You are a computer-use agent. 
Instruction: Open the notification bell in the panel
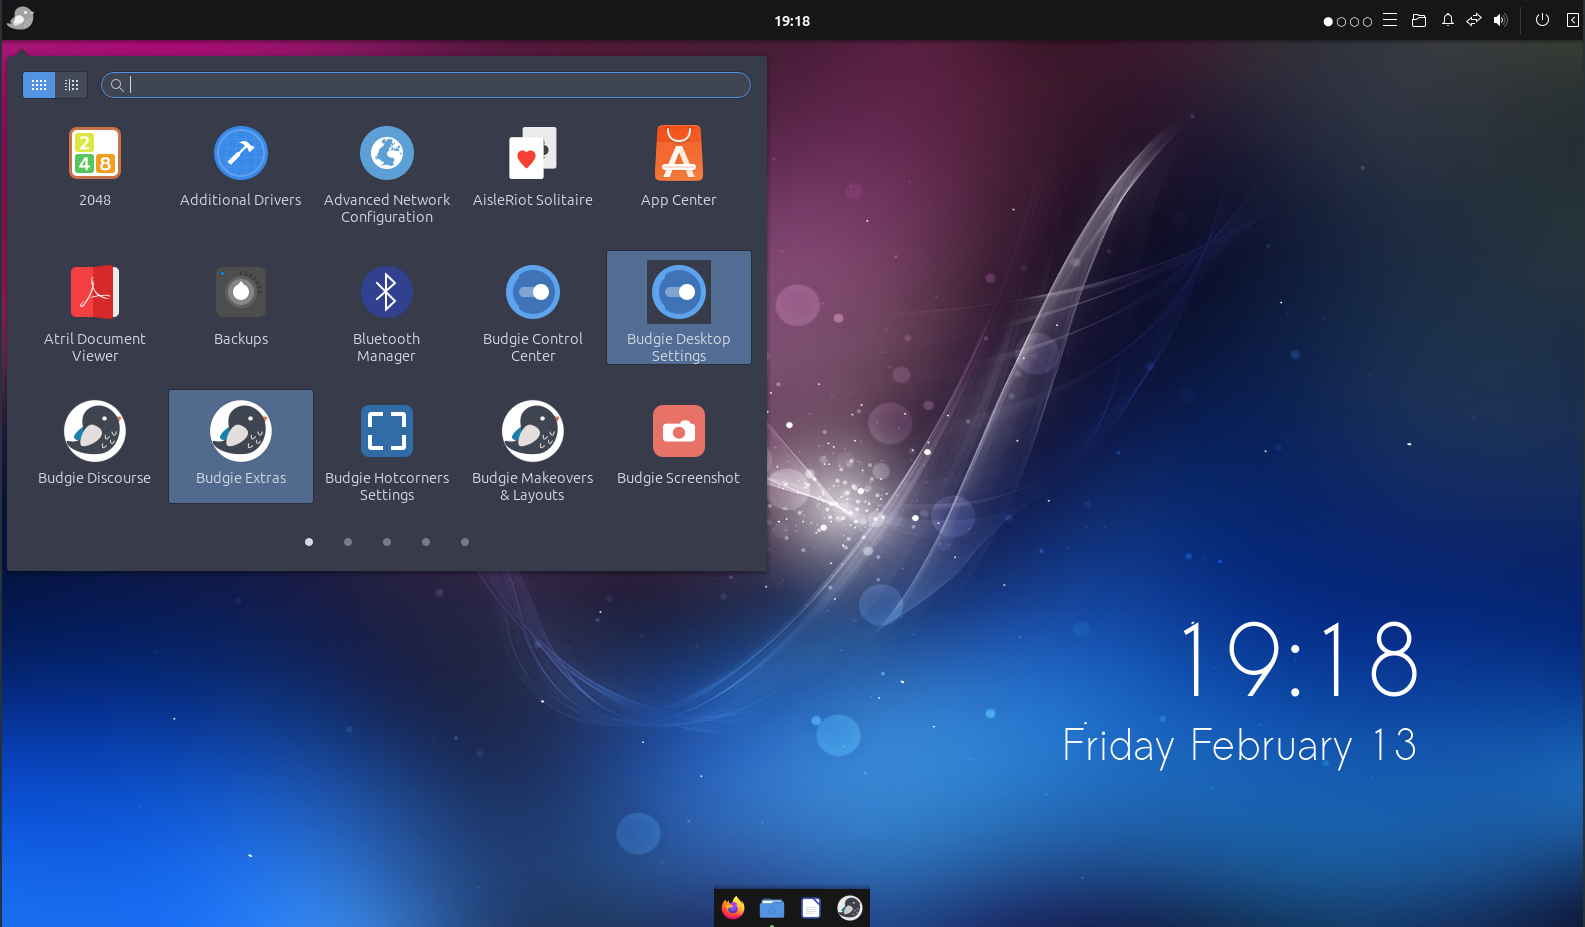tap(1447, 20)
